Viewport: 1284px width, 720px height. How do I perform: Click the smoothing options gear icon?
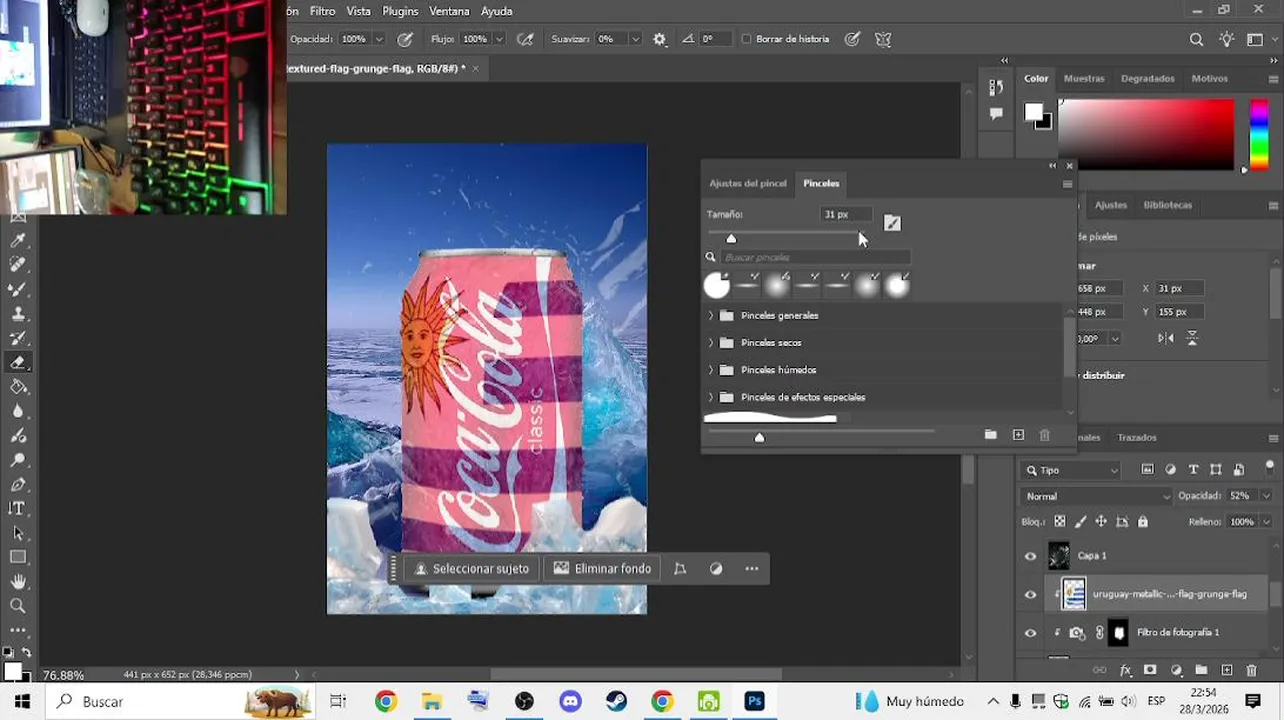coord(659,39)
